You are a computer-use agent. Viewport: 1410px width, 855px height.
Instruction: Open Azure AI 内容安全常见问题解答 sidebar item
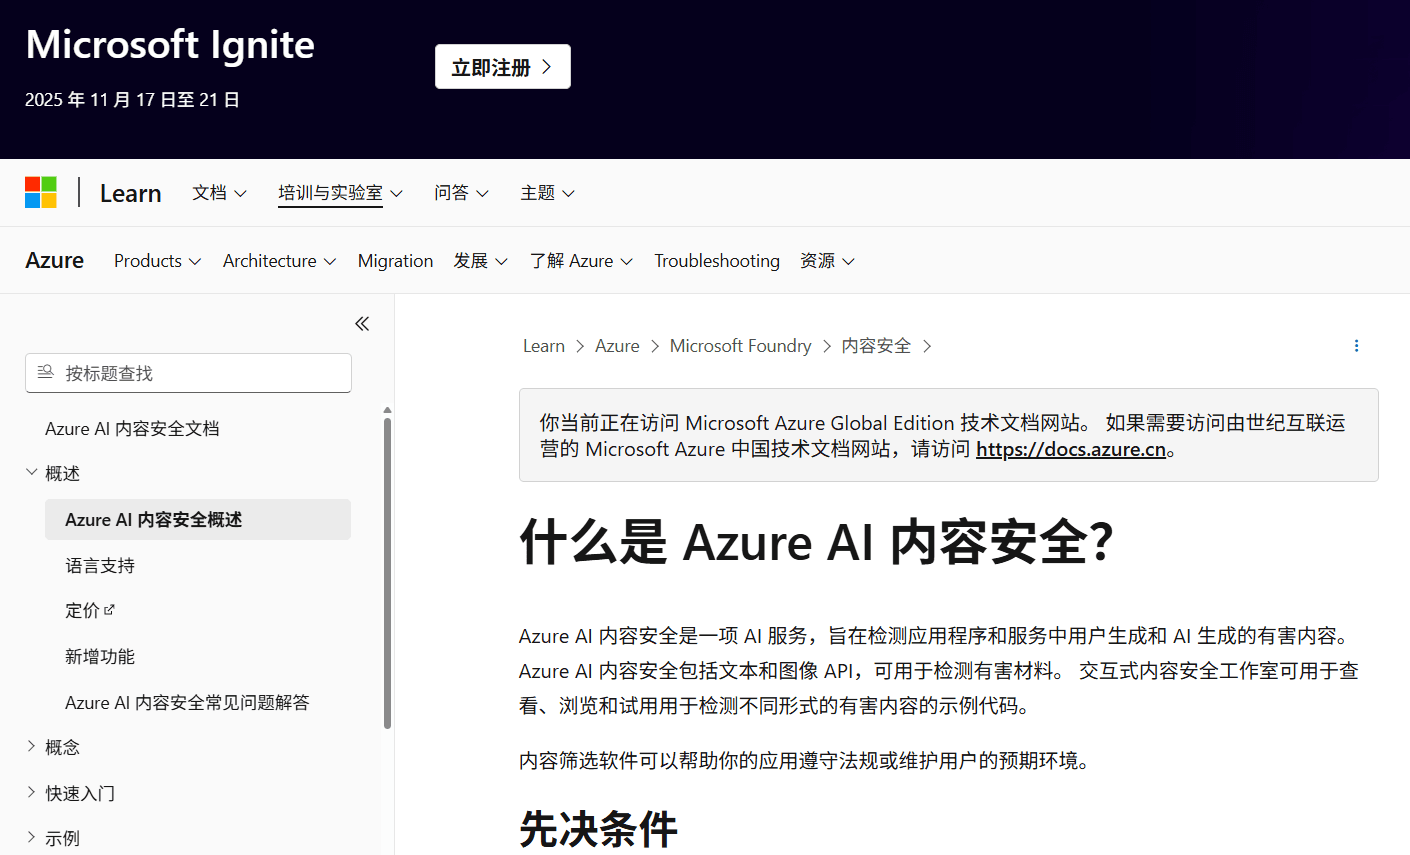point(187,702)
